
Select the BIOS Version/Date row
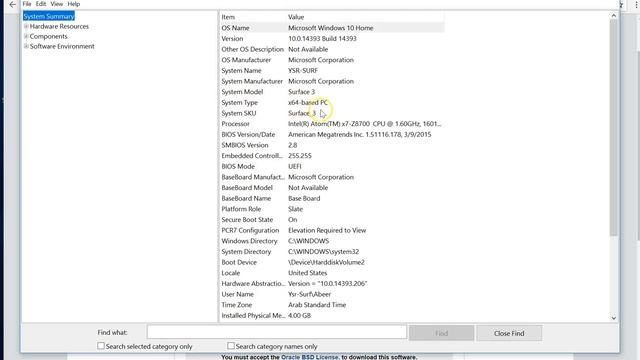click(x=332, y=134)
